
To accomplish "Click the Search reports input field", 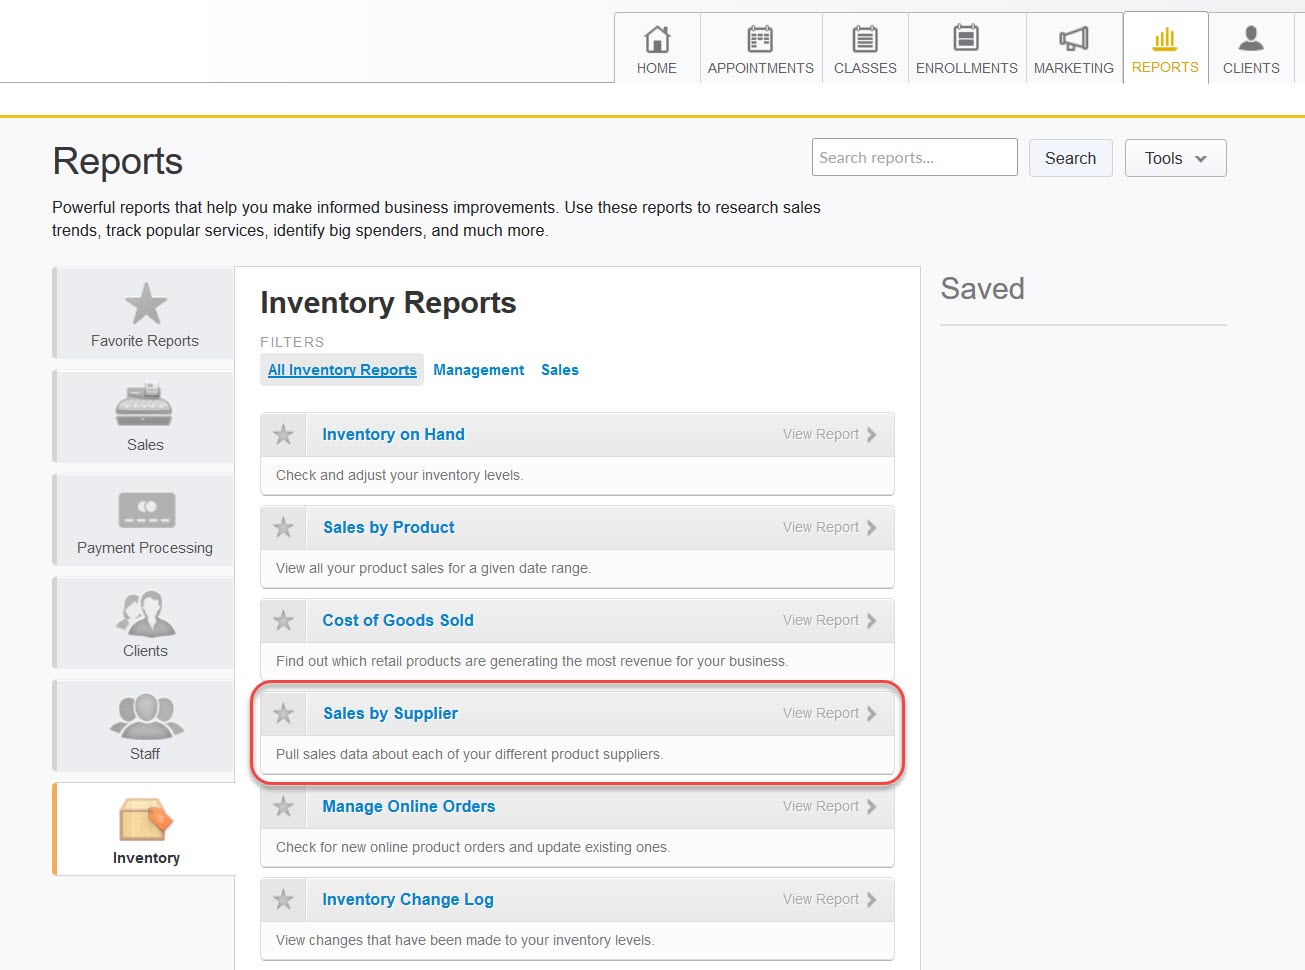I will (x=914, y=158).
